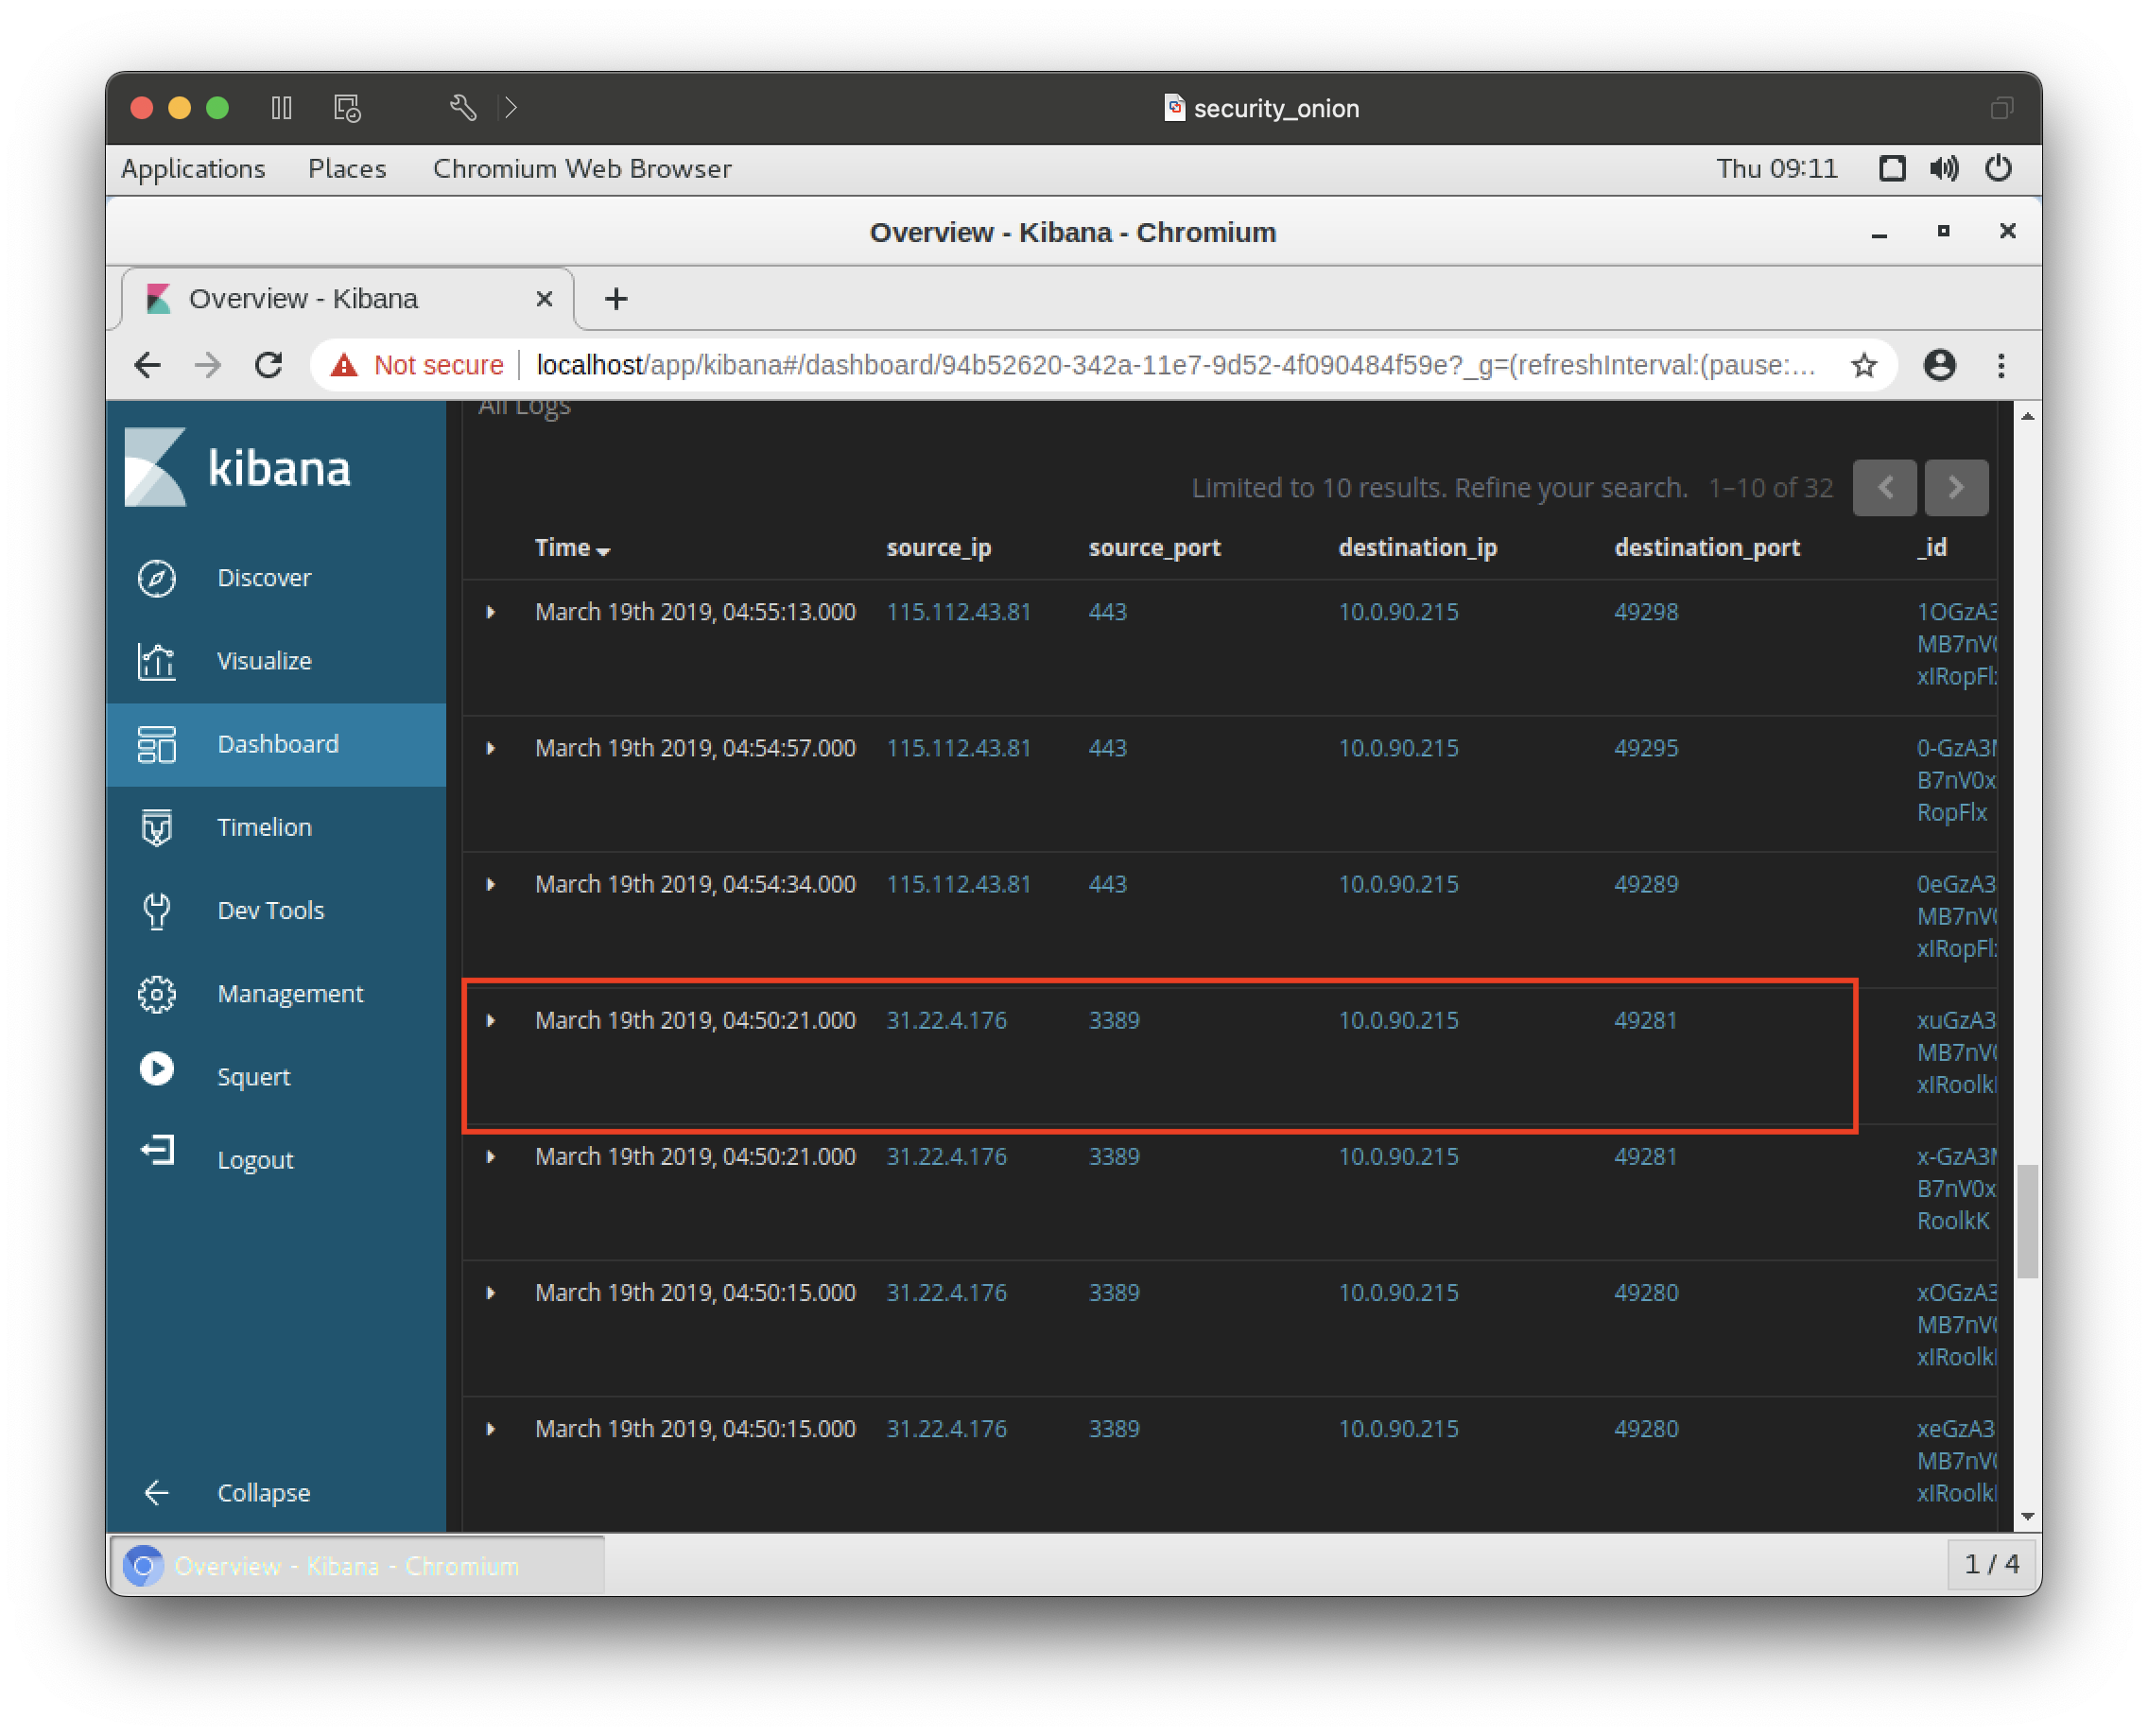This screenshot has width=2148, height=1736.
Task: Open the Timelion shield icon
Action: pos(157,827)
